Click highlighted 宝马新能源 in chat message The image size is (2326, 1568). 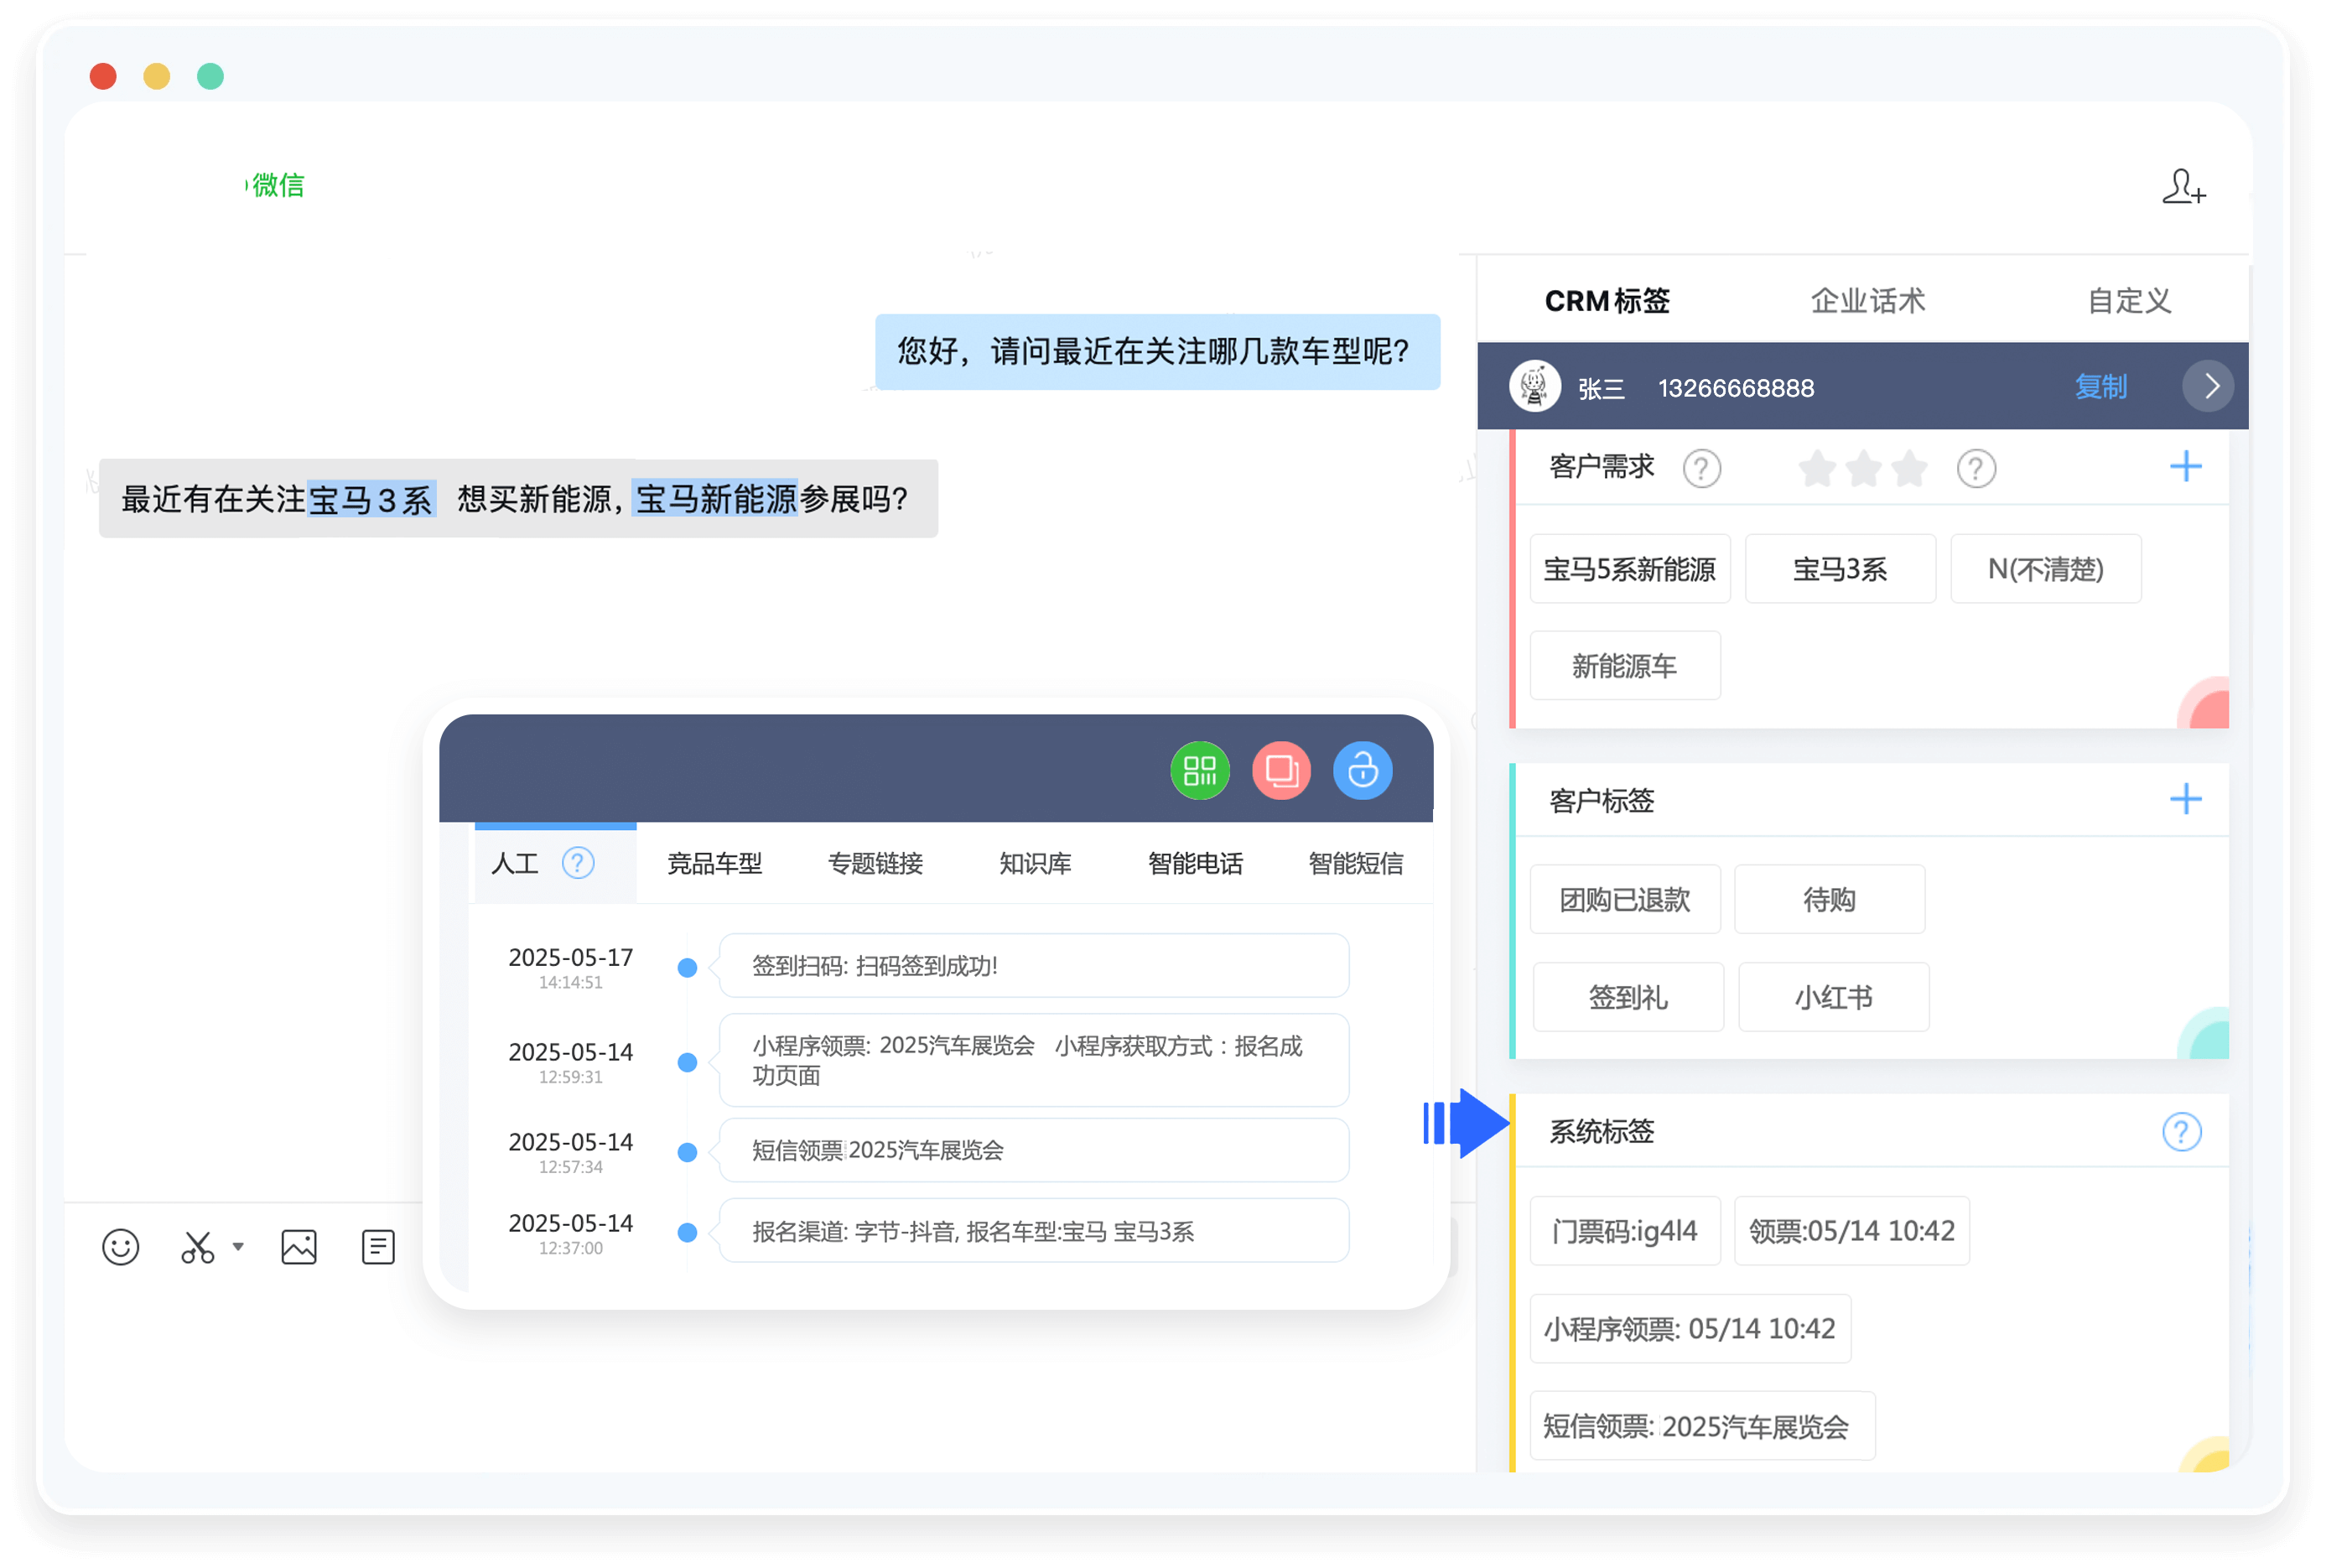point(716,498)
